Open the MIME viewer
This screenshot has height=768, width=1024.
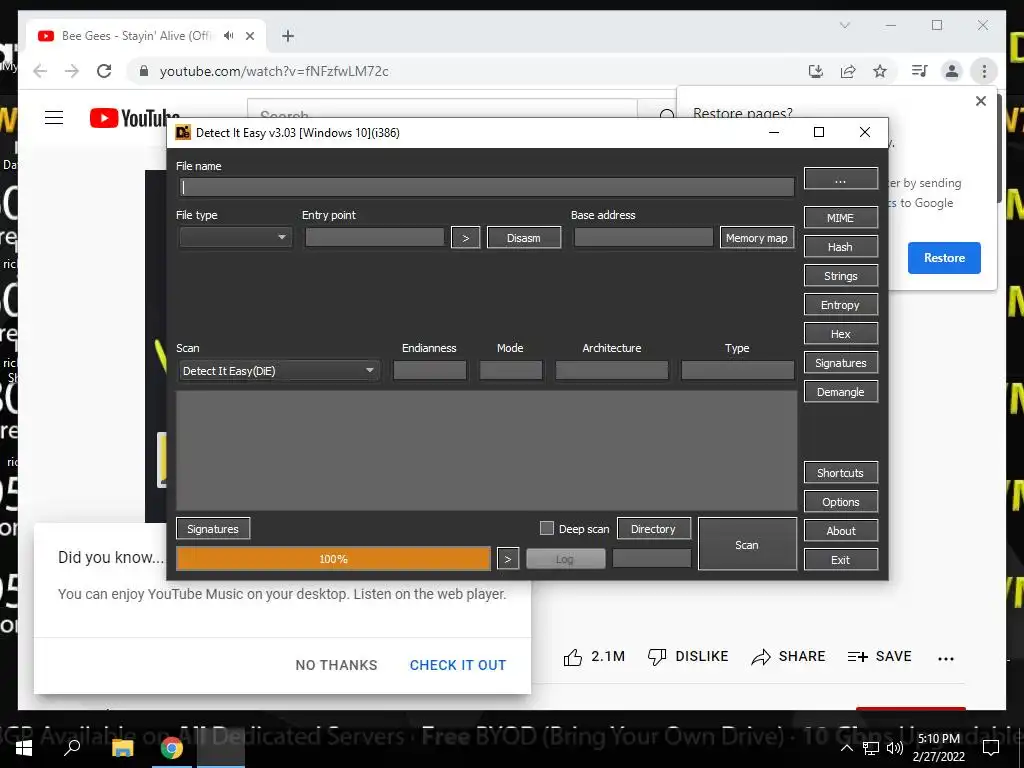pos(840,217)
